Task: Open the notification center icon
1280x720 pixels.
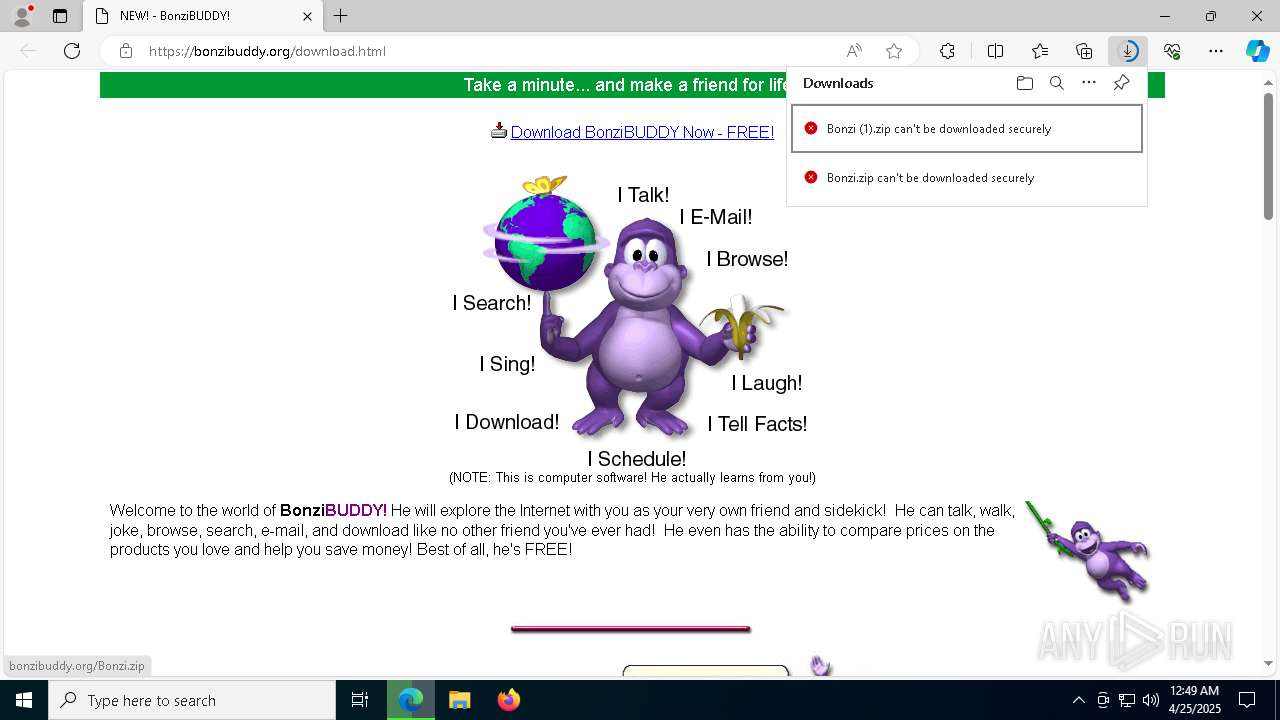Action: click(x=1247, y=700)
